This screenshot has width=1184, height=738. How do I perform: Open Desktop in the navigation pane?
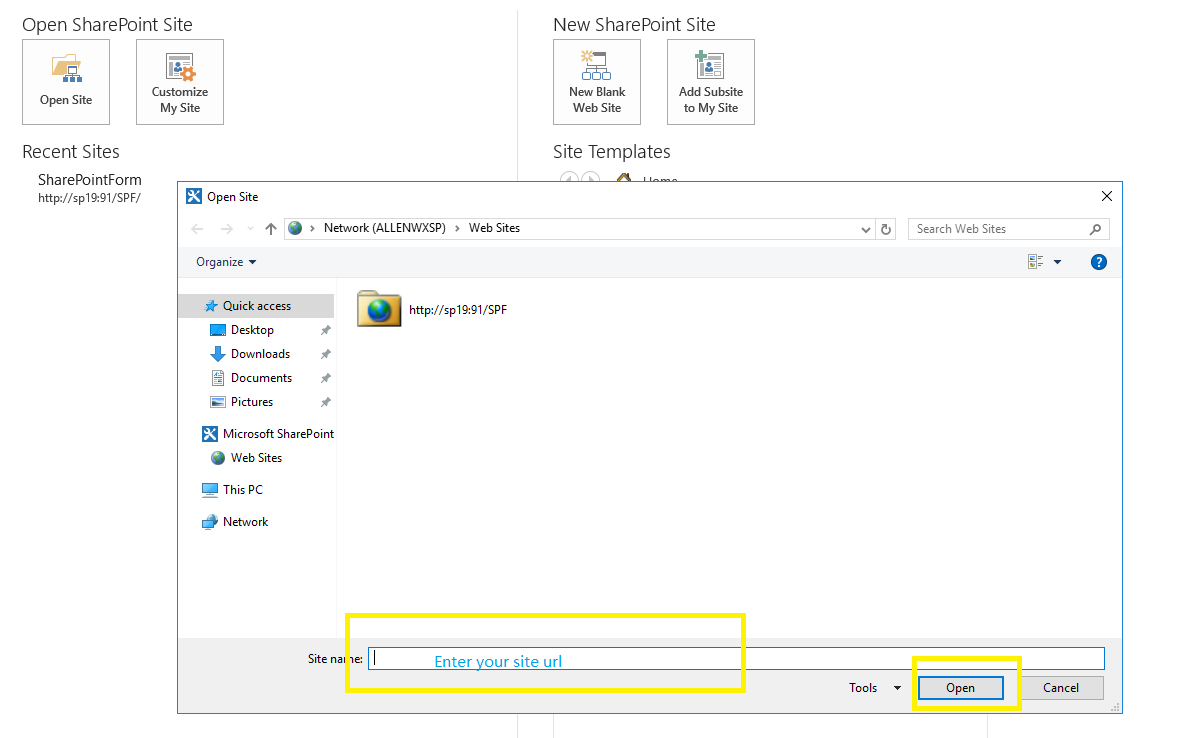coord(252,330)
